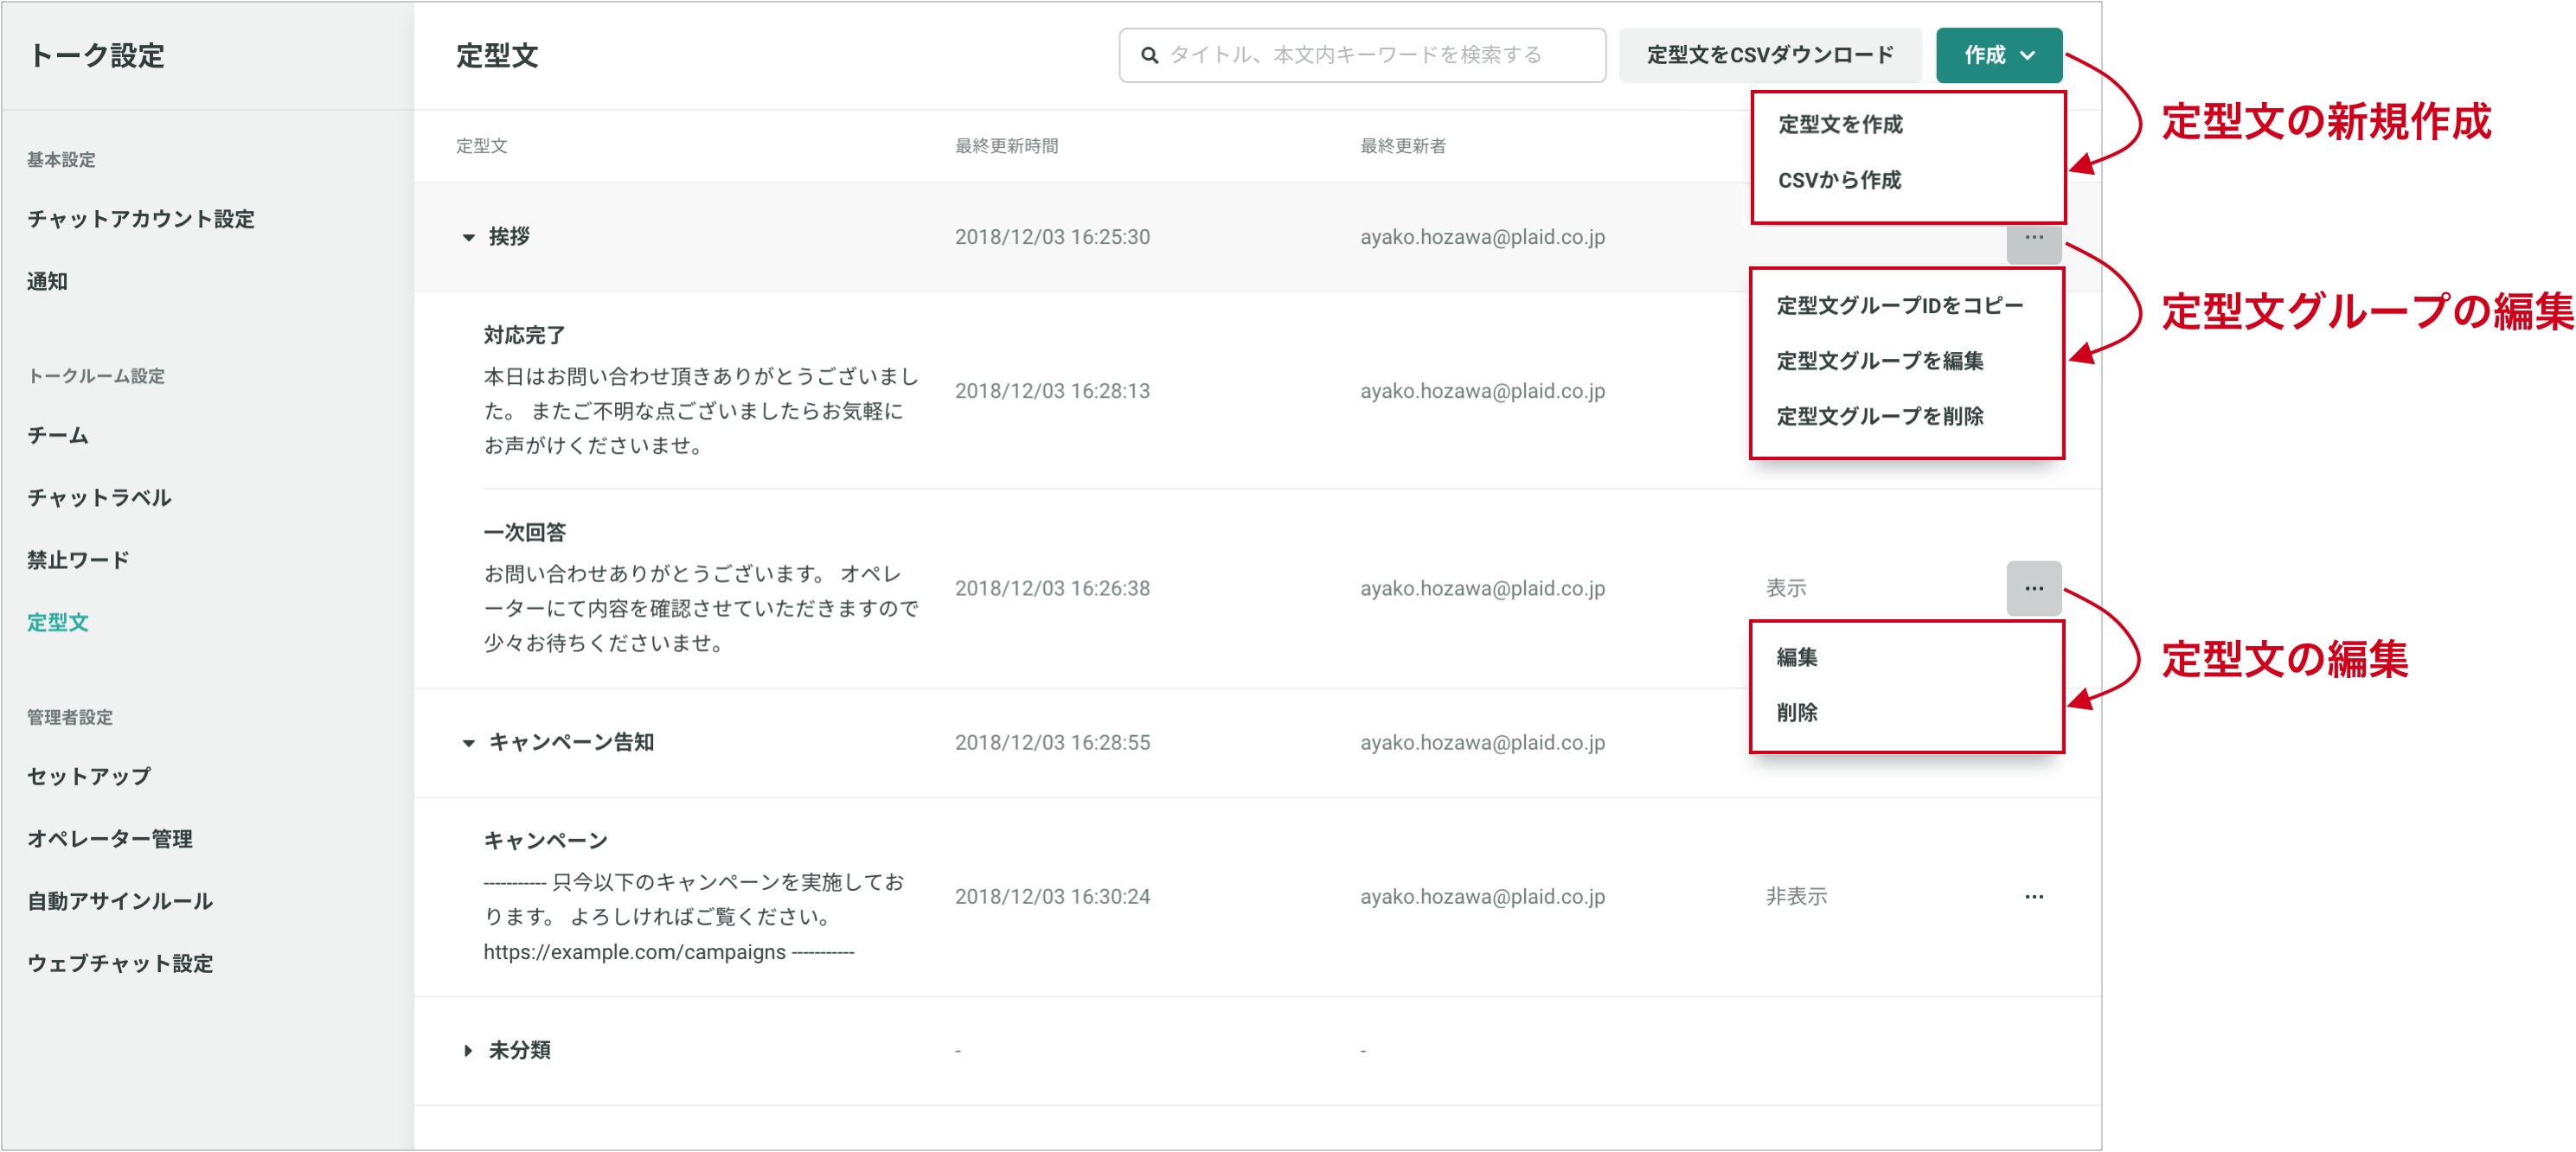Click the 対応完了 template title
2576x1152 pixels.
[524, 335]
